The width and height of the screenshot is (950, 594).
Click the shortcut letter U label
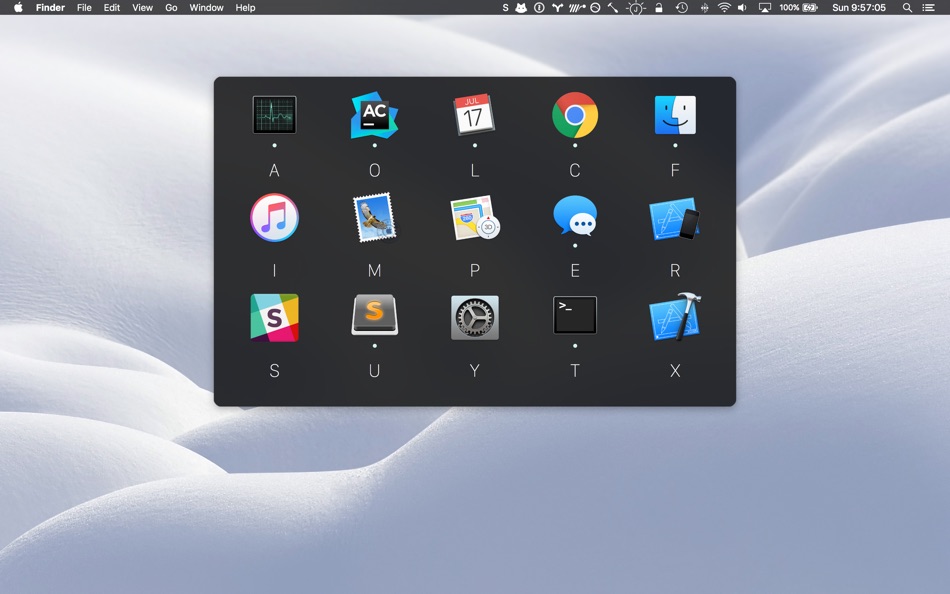[374, 370]
